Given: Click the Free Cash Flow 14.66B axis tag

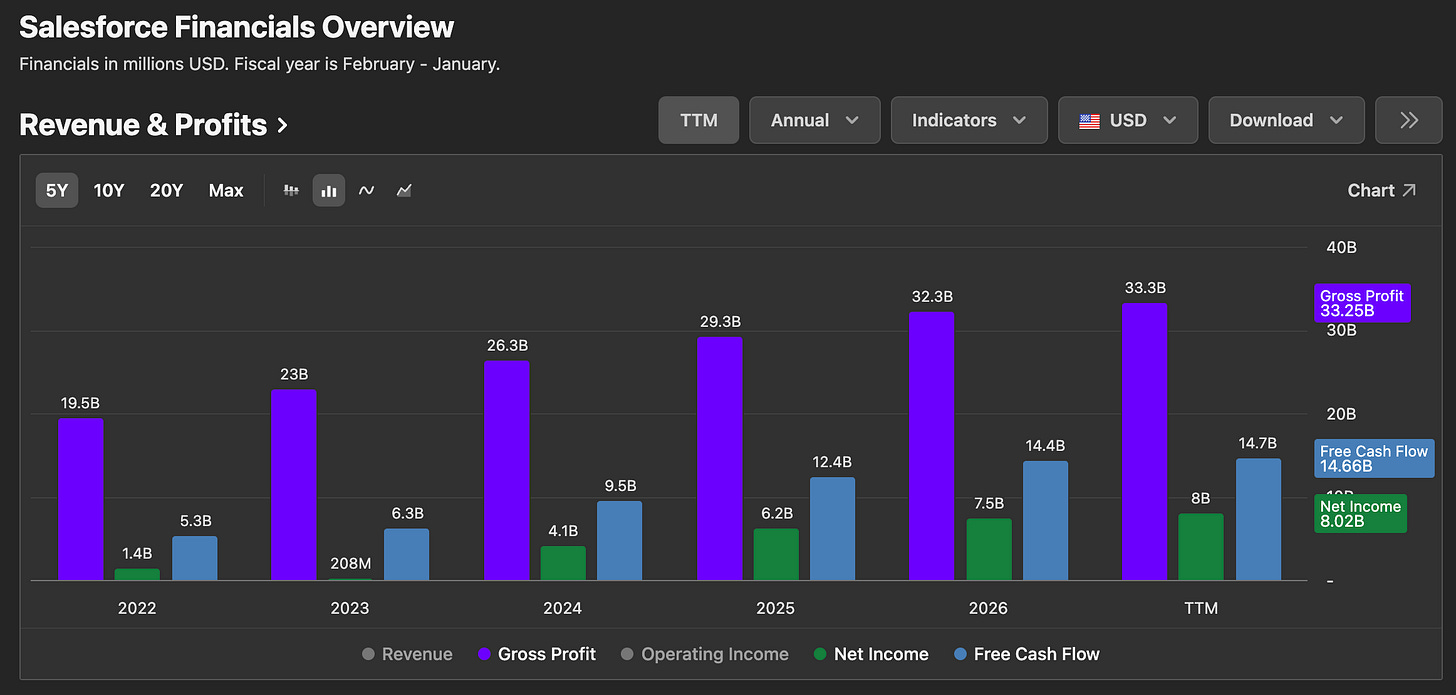Looking at the screenshot, I should [1374, 458].
